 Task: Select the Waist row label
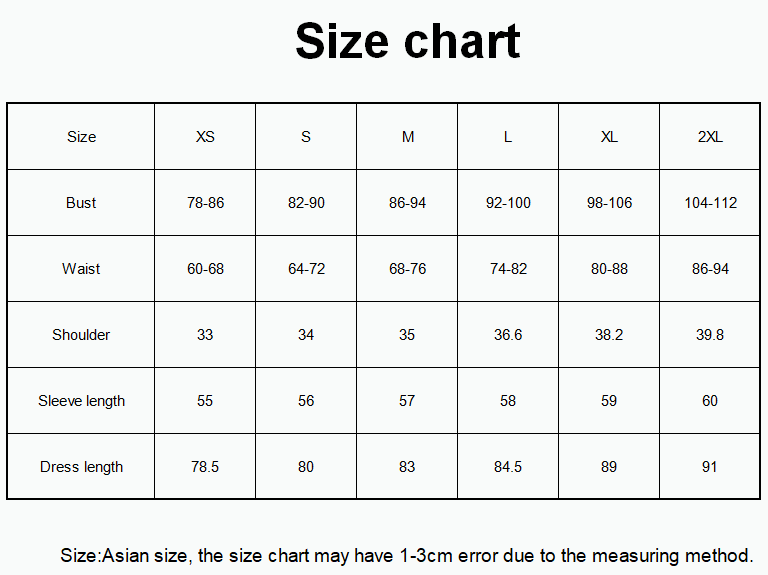[81, 269]
